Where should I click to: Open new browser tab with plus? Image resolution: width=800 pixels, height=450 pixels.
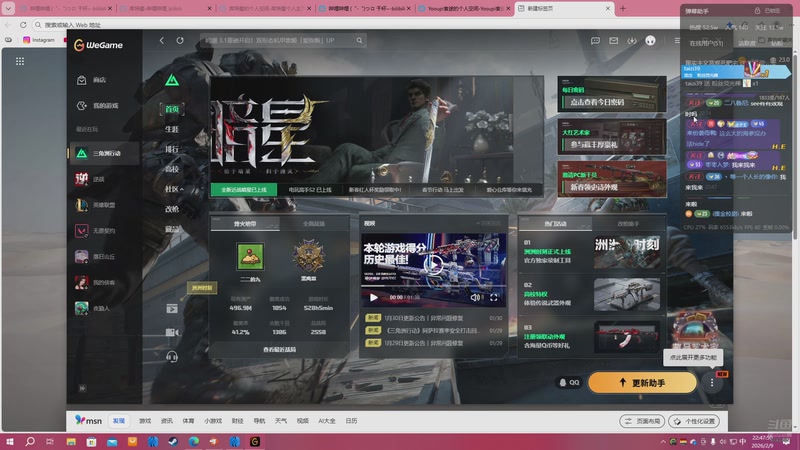point(623,9)
